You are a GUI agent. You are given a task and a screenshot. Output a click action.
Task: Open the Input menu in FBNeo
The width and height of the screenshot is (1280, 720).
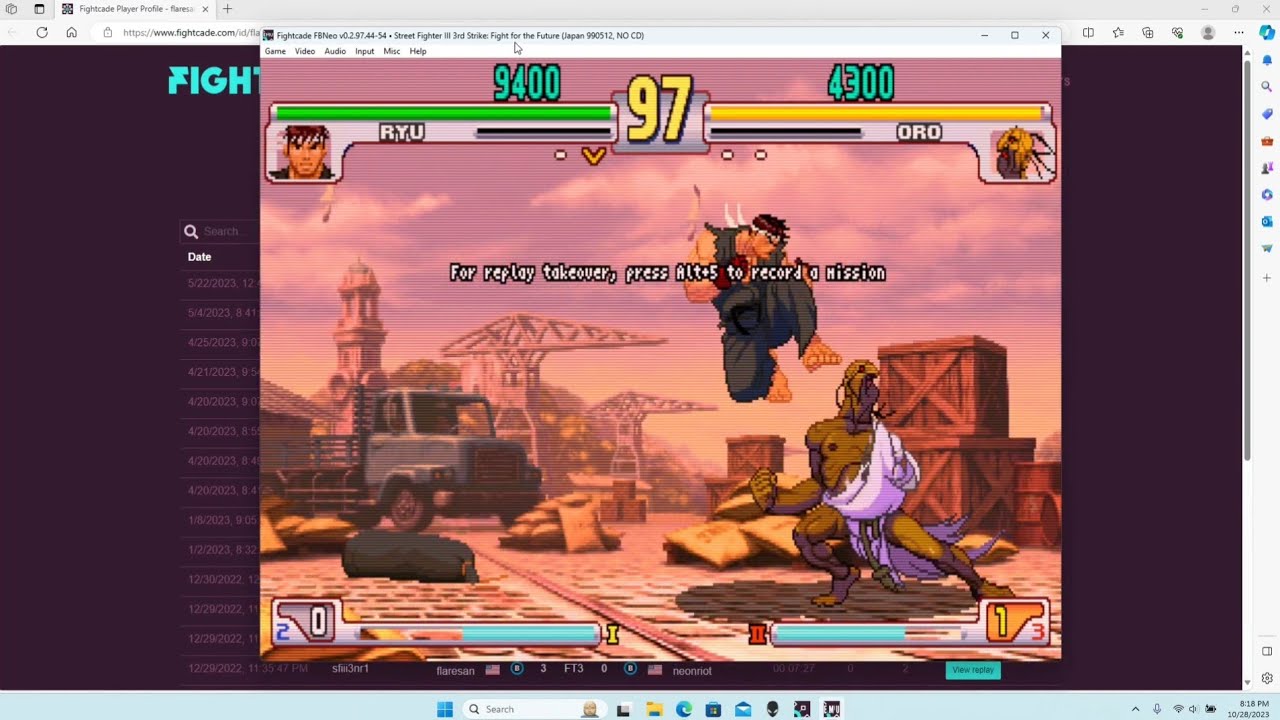point(364,51)
